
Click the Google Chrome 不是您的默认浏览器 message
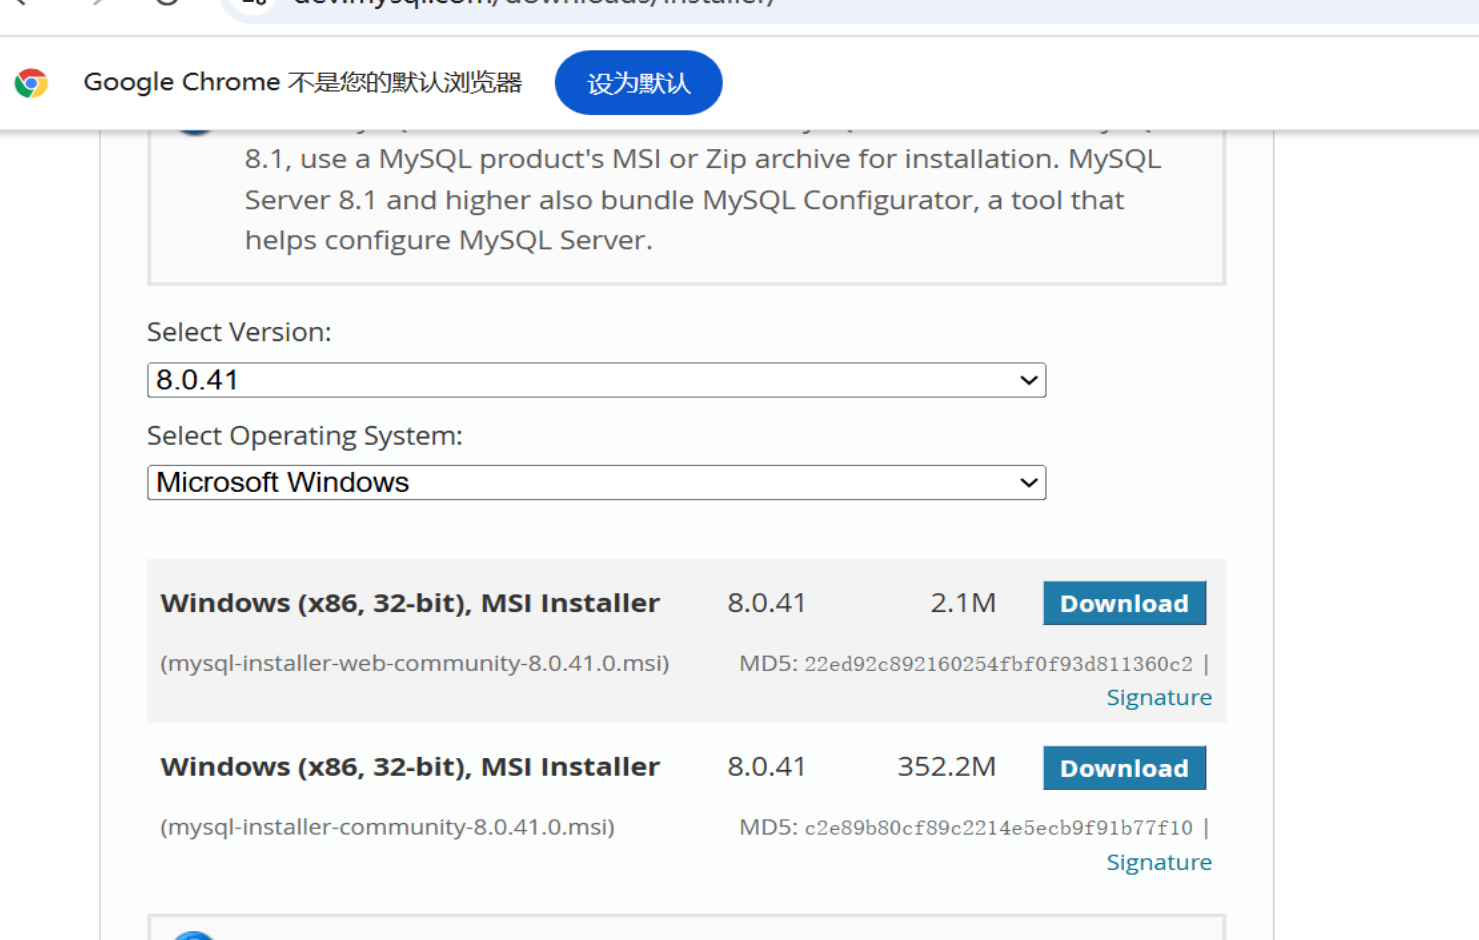coord(303,82)
